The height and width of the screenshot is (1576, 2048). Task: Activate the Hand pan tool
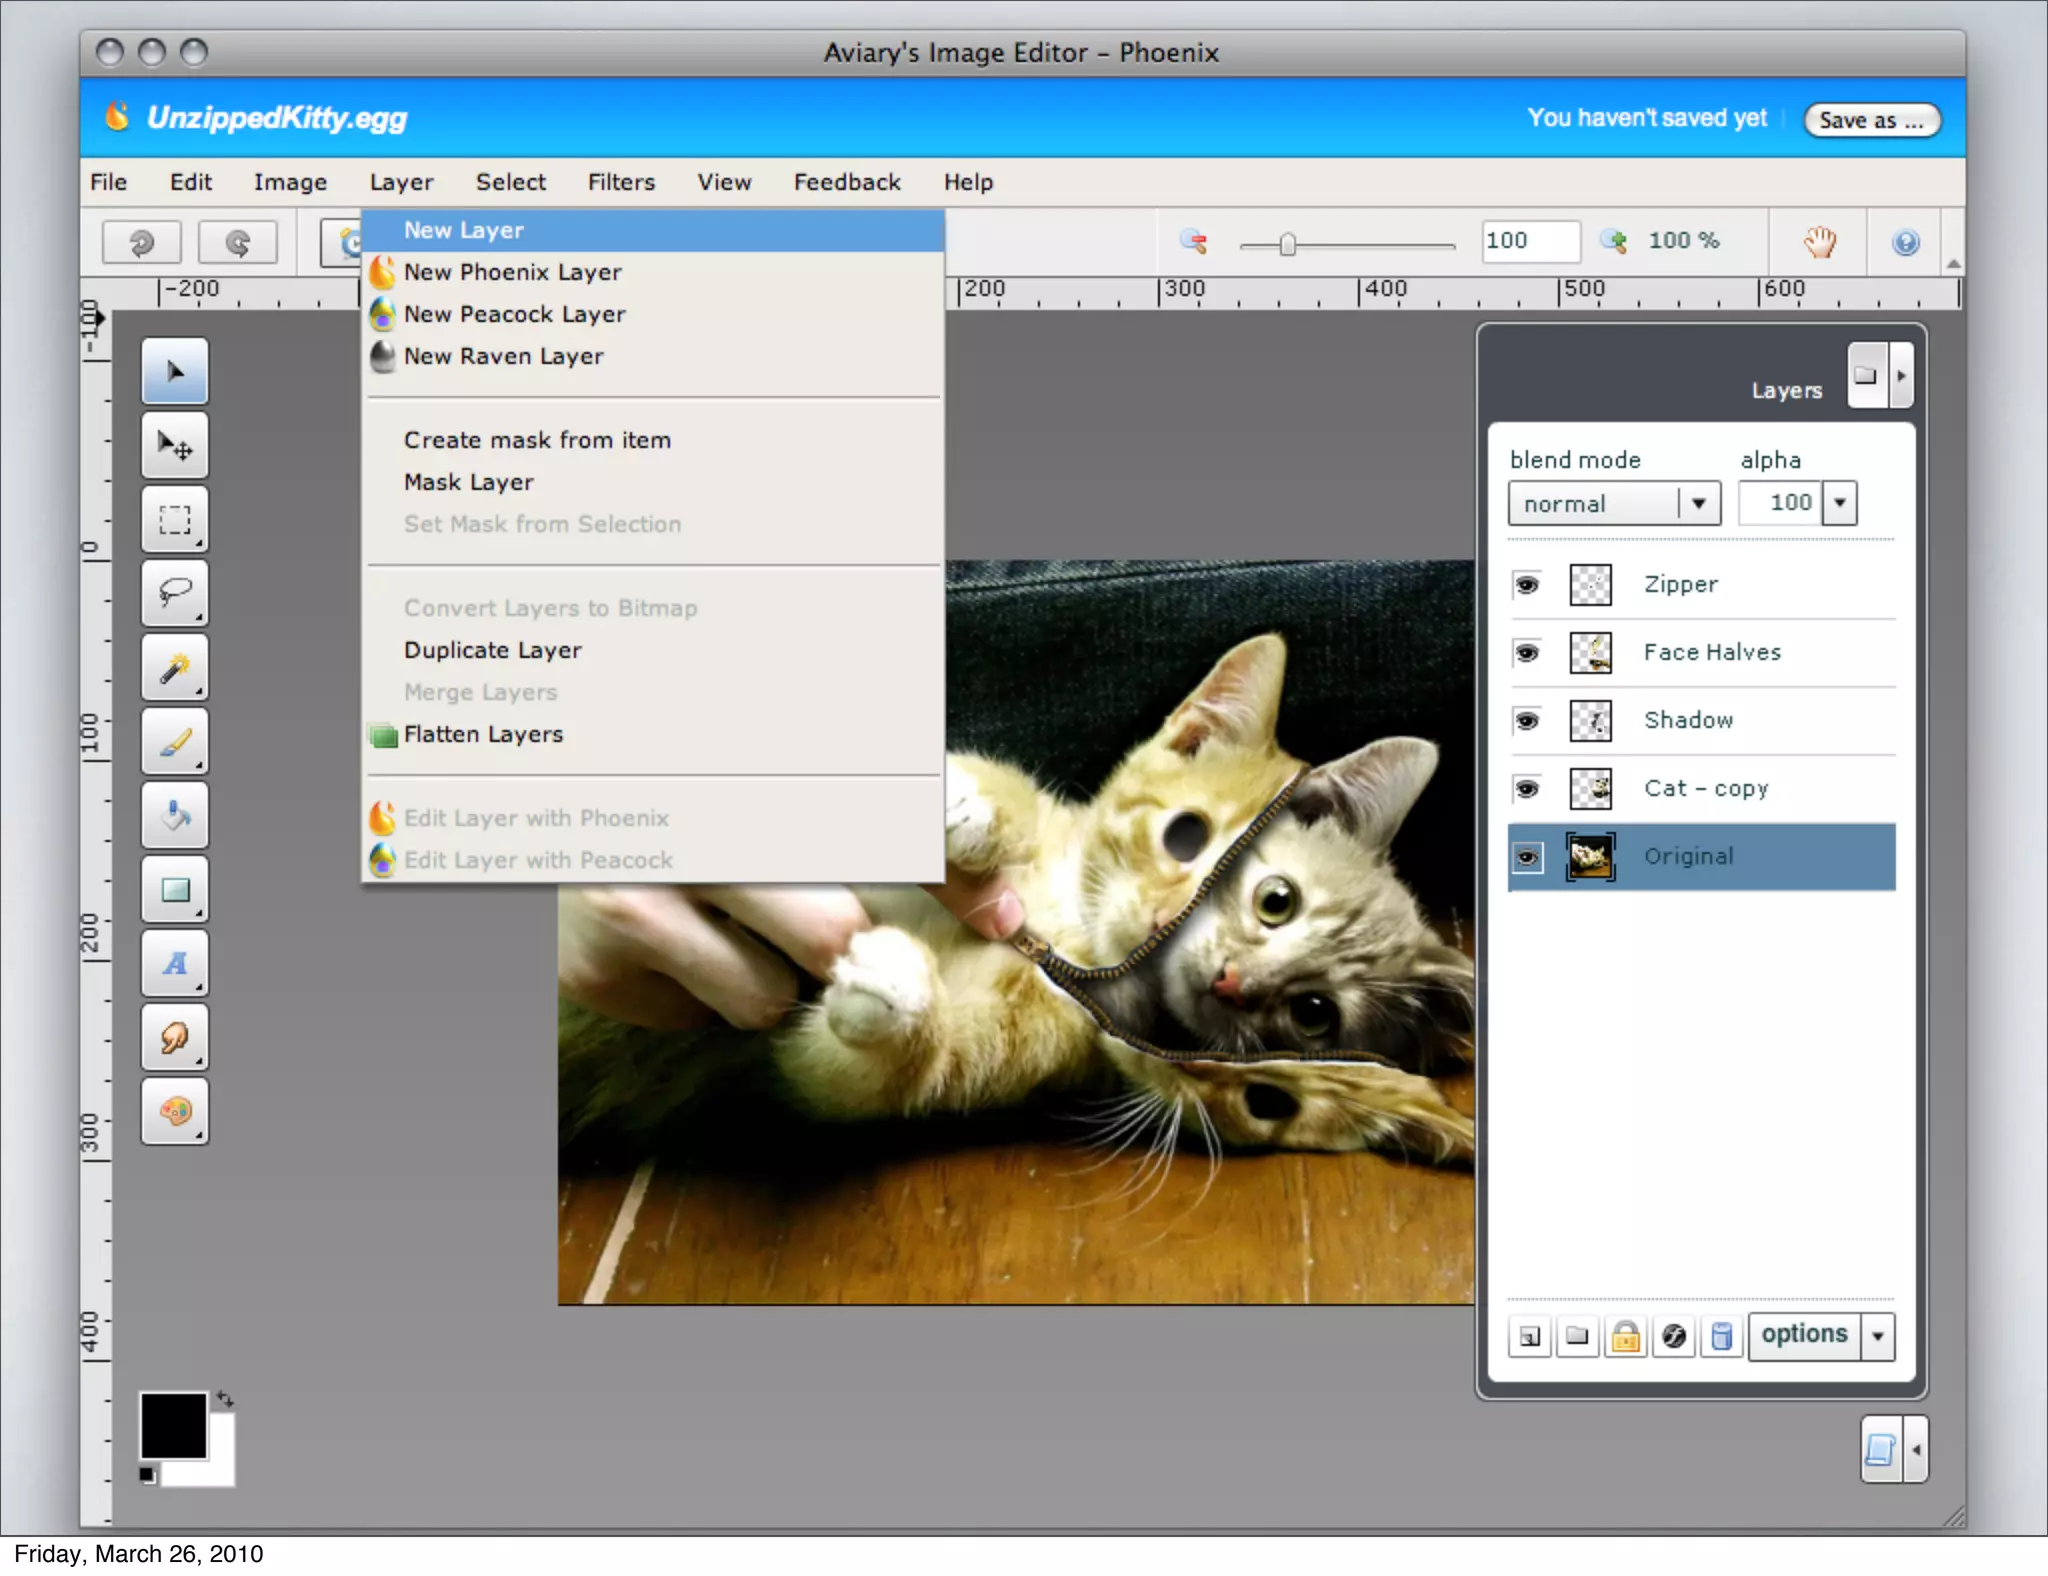(1820, 242)
